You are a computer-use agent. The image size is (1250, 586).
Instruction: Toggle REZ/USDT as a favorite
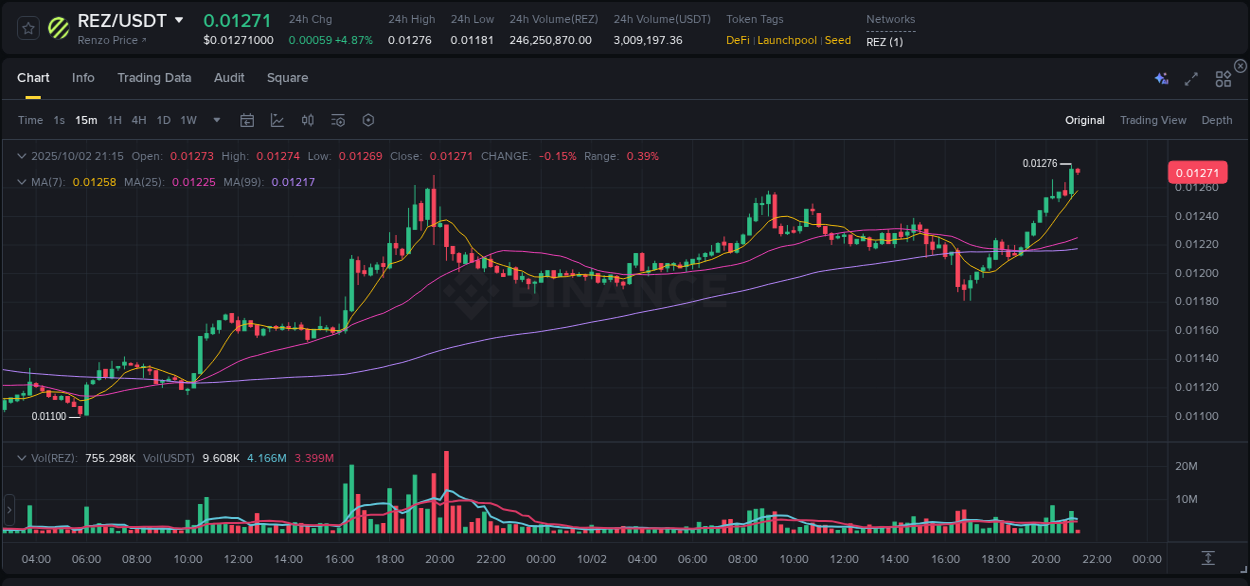27,27
